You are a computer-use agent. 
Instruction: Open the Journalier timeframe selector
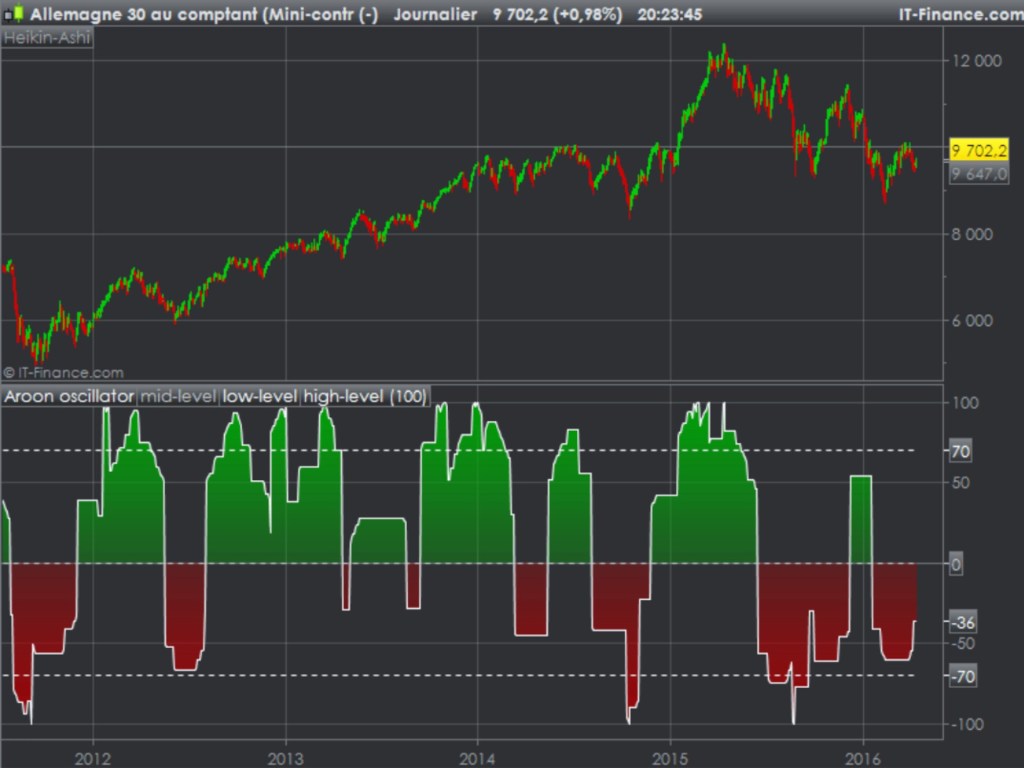434,14
